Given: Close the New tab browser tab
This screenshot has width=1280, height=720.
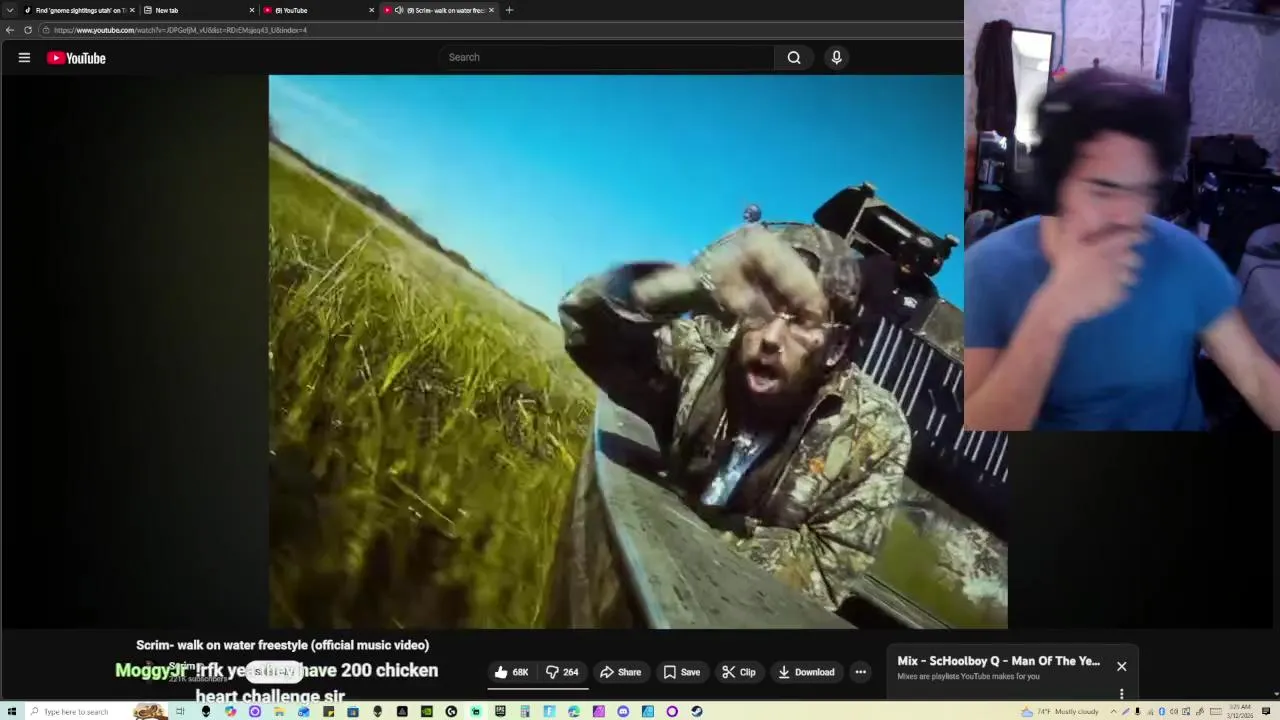Looking at the screenshot, I should pyautogui.click(x=252, y=10).
